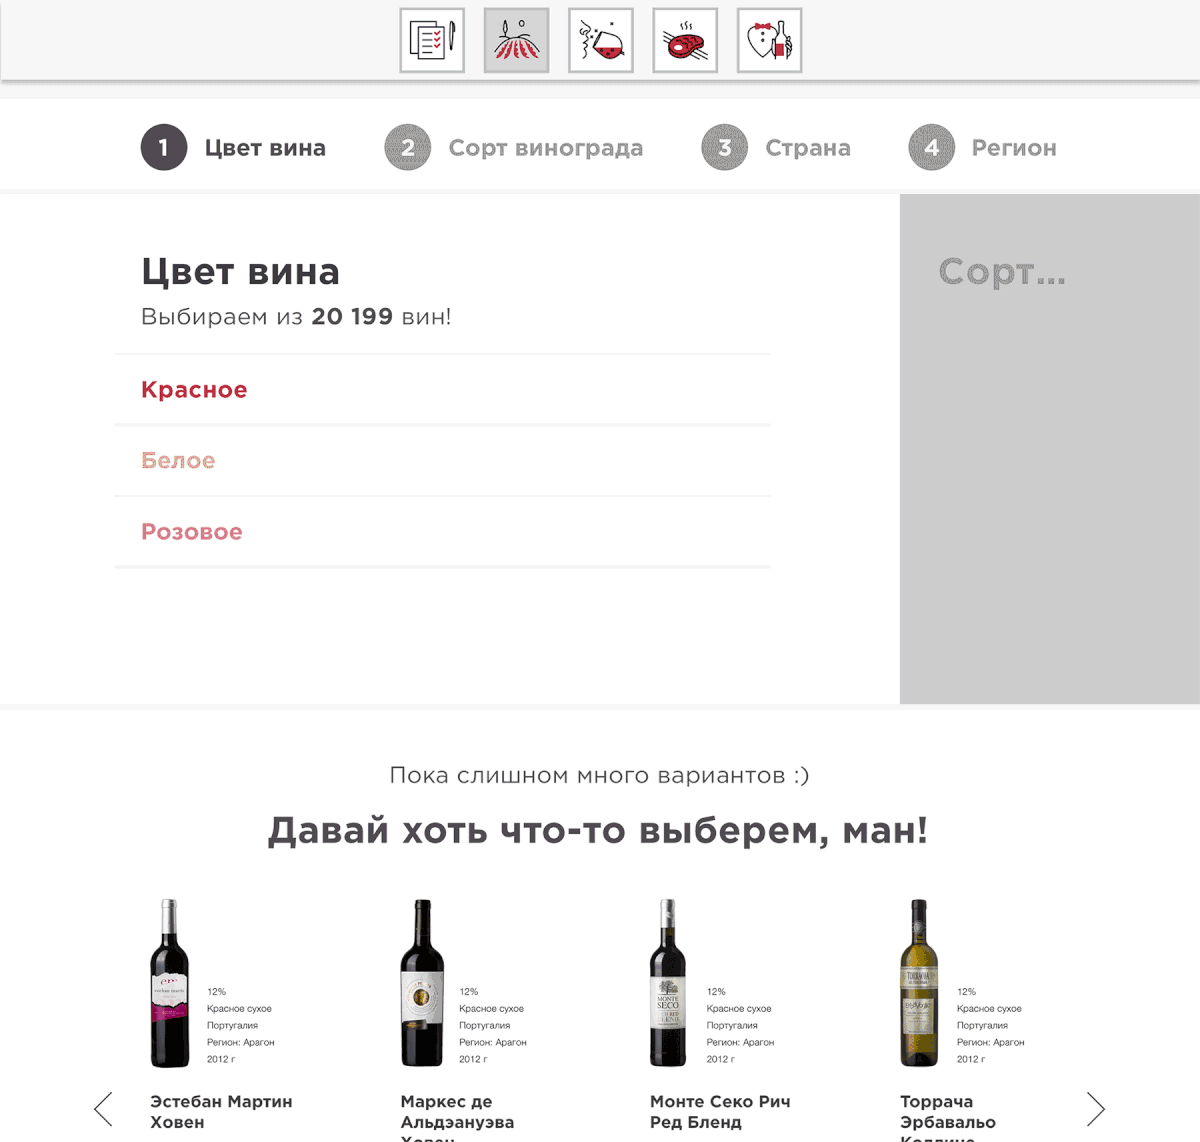1200x1142 pixels.
Task: Open Монте Секо Рич Ред Бленд title
Action: coord(720,1112)
